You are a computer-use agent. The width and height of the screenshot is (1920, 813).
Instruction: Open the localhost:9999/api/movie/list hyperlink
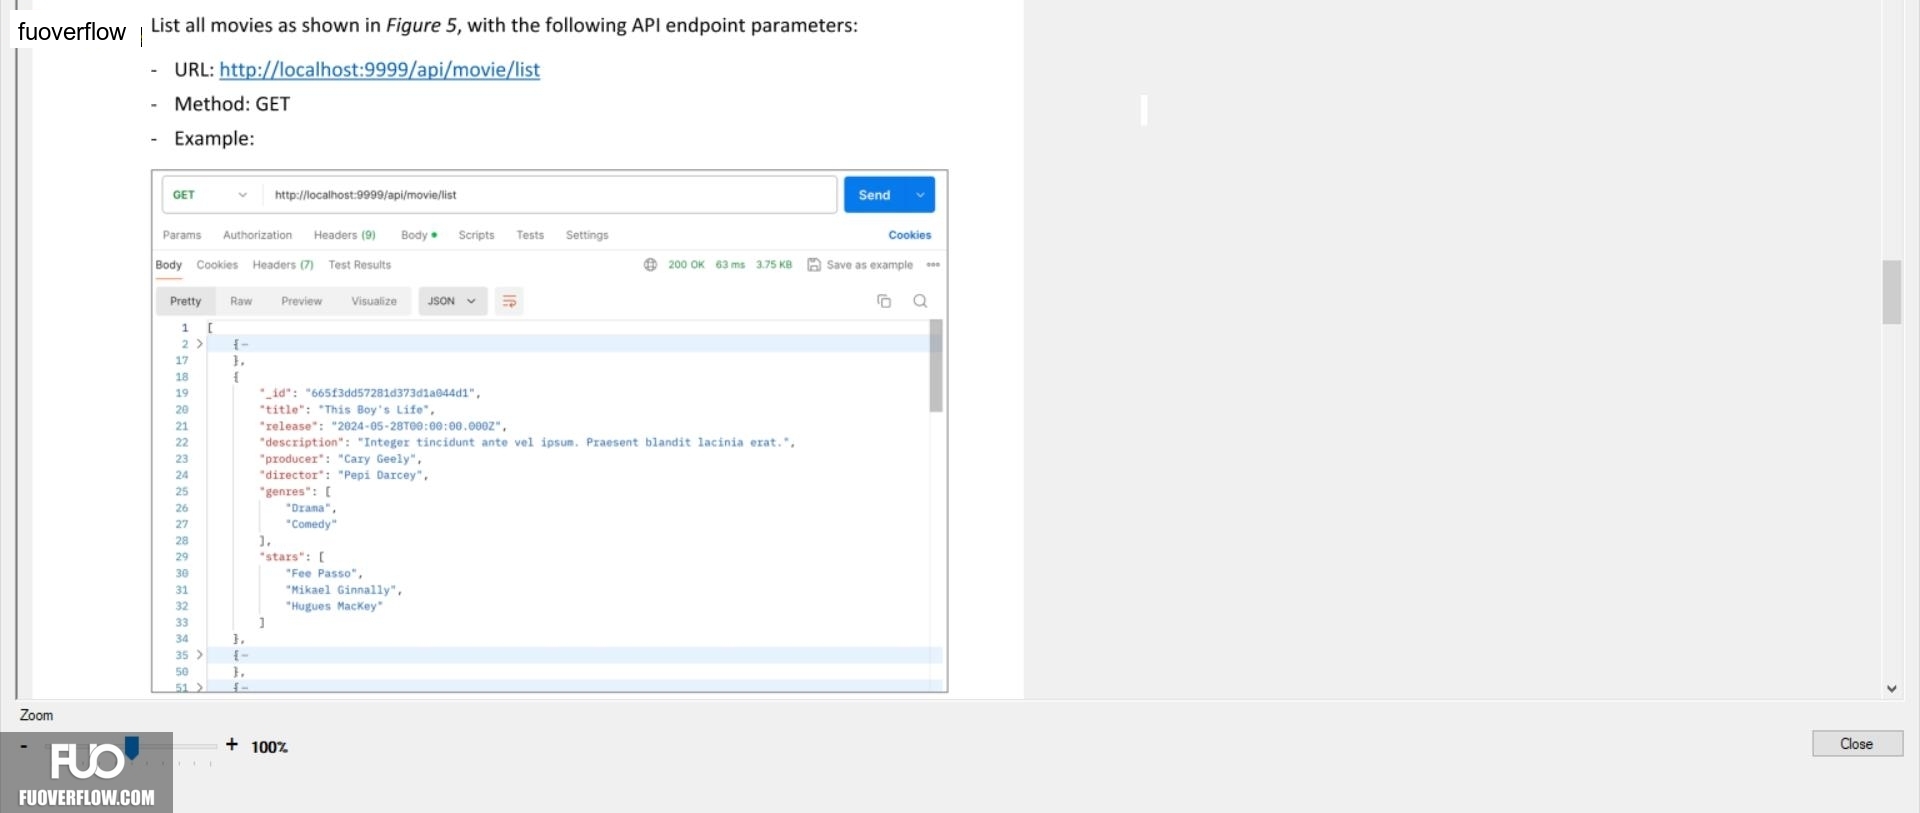click(379, 69)
